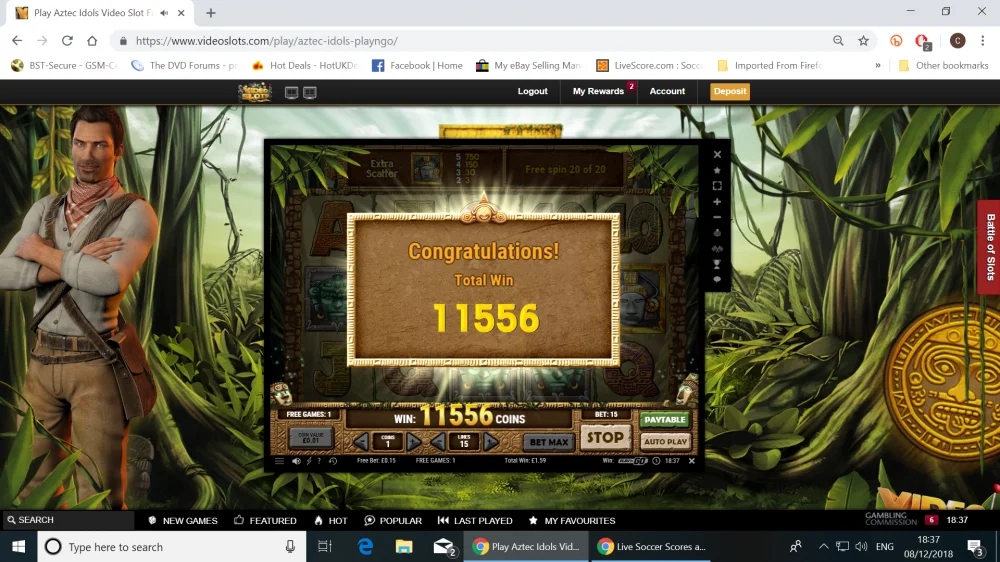
Task: Toggle fast play lightning icon
Action: pyautogui.click(x=309, y=461)
